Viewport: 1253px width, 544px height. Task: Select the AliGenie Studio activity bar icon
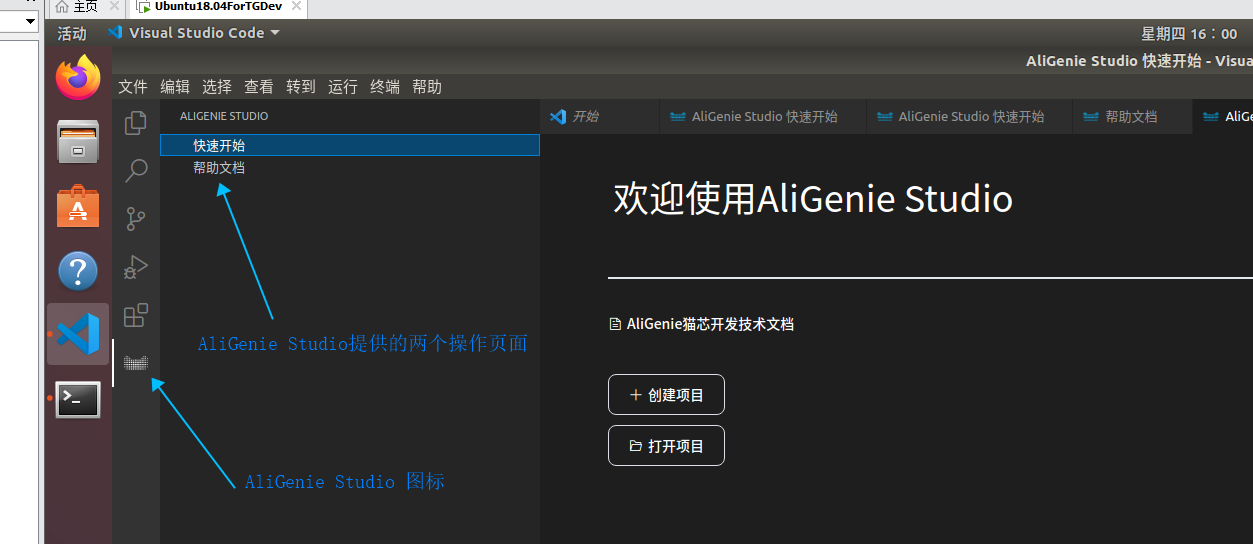[x=135, y=363]
